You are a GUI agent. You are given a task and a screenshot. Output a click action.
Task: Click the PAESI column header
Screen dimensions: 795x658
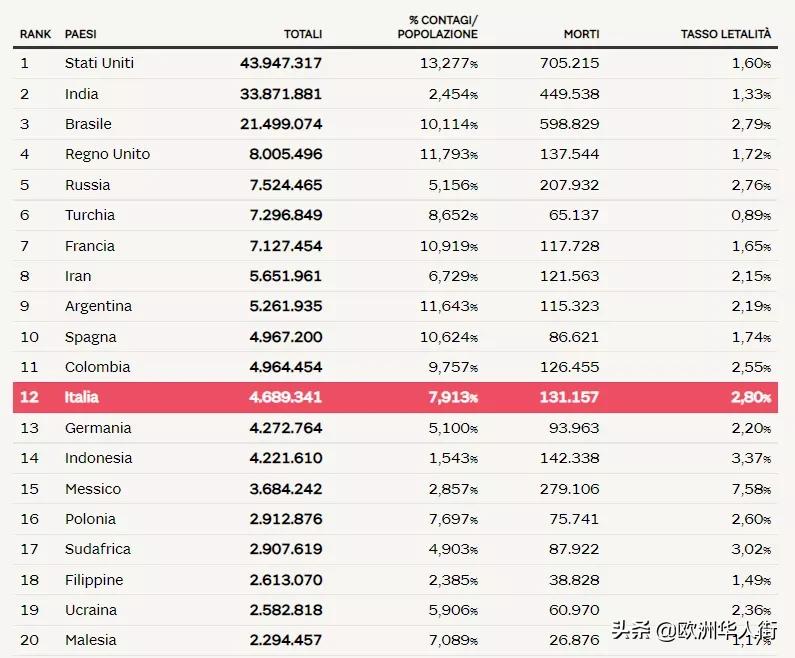tap(81, 34)
